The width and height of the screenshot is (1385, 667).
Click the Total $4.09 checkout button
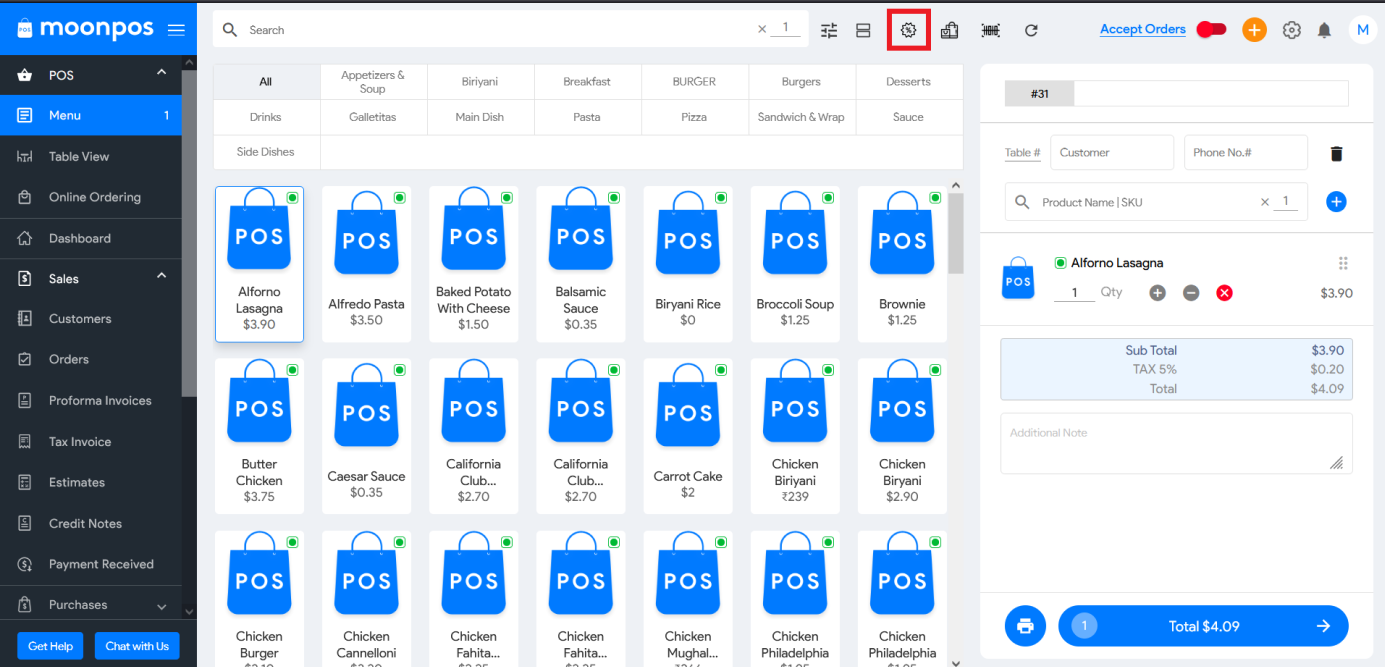[1203, 626]
